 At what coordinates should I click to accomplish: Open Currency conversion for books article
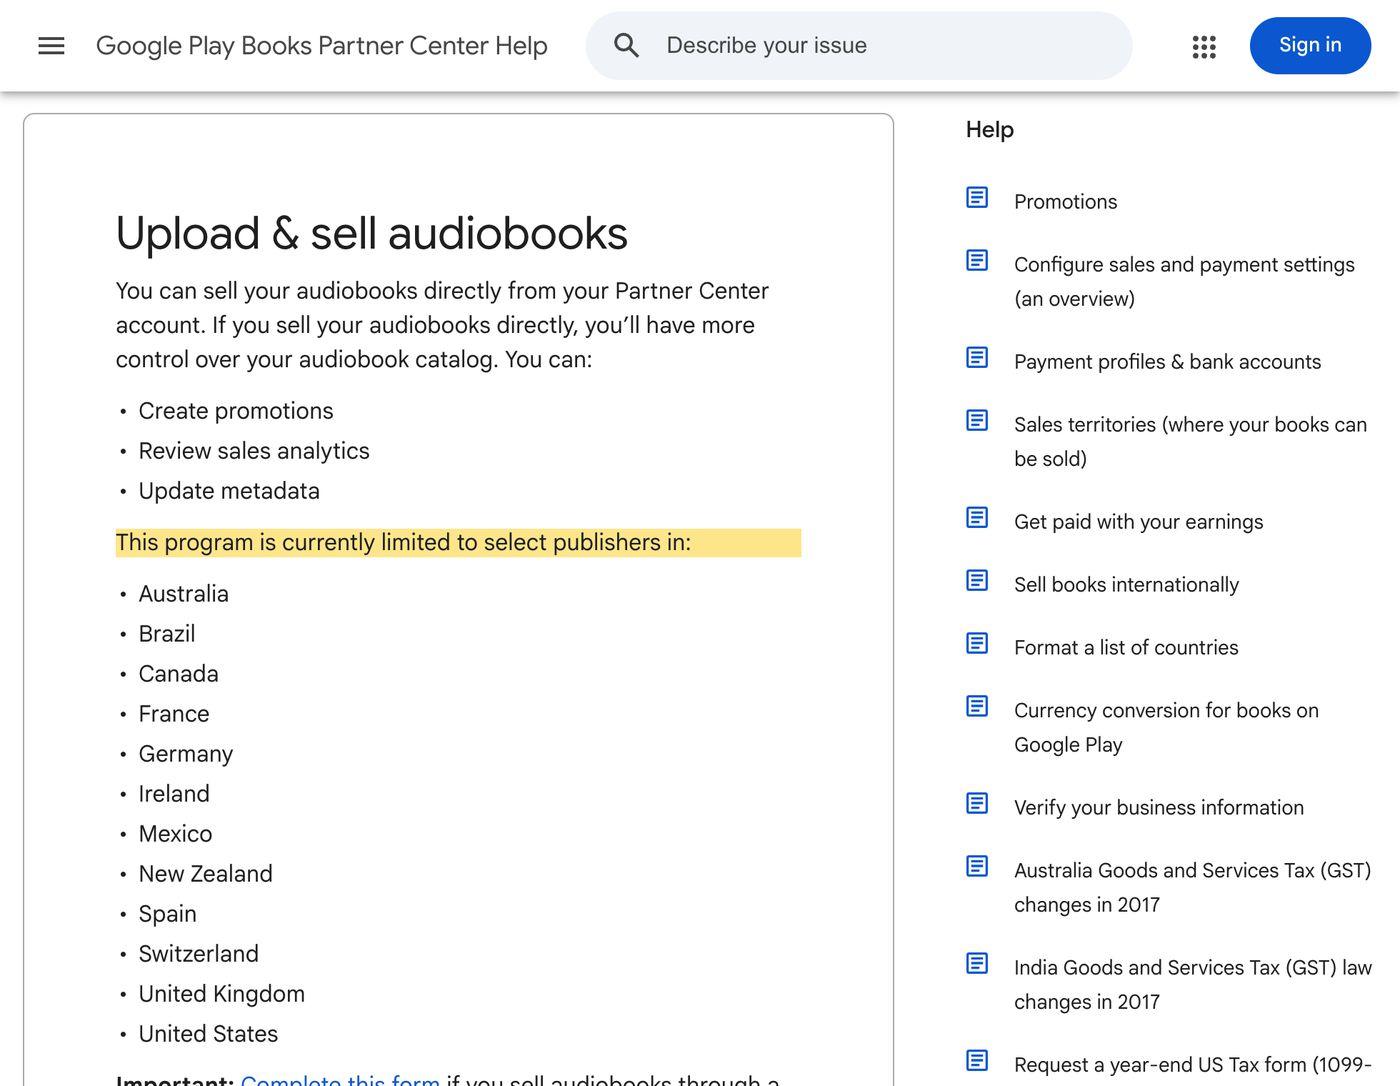click(x=1166, y=728)
